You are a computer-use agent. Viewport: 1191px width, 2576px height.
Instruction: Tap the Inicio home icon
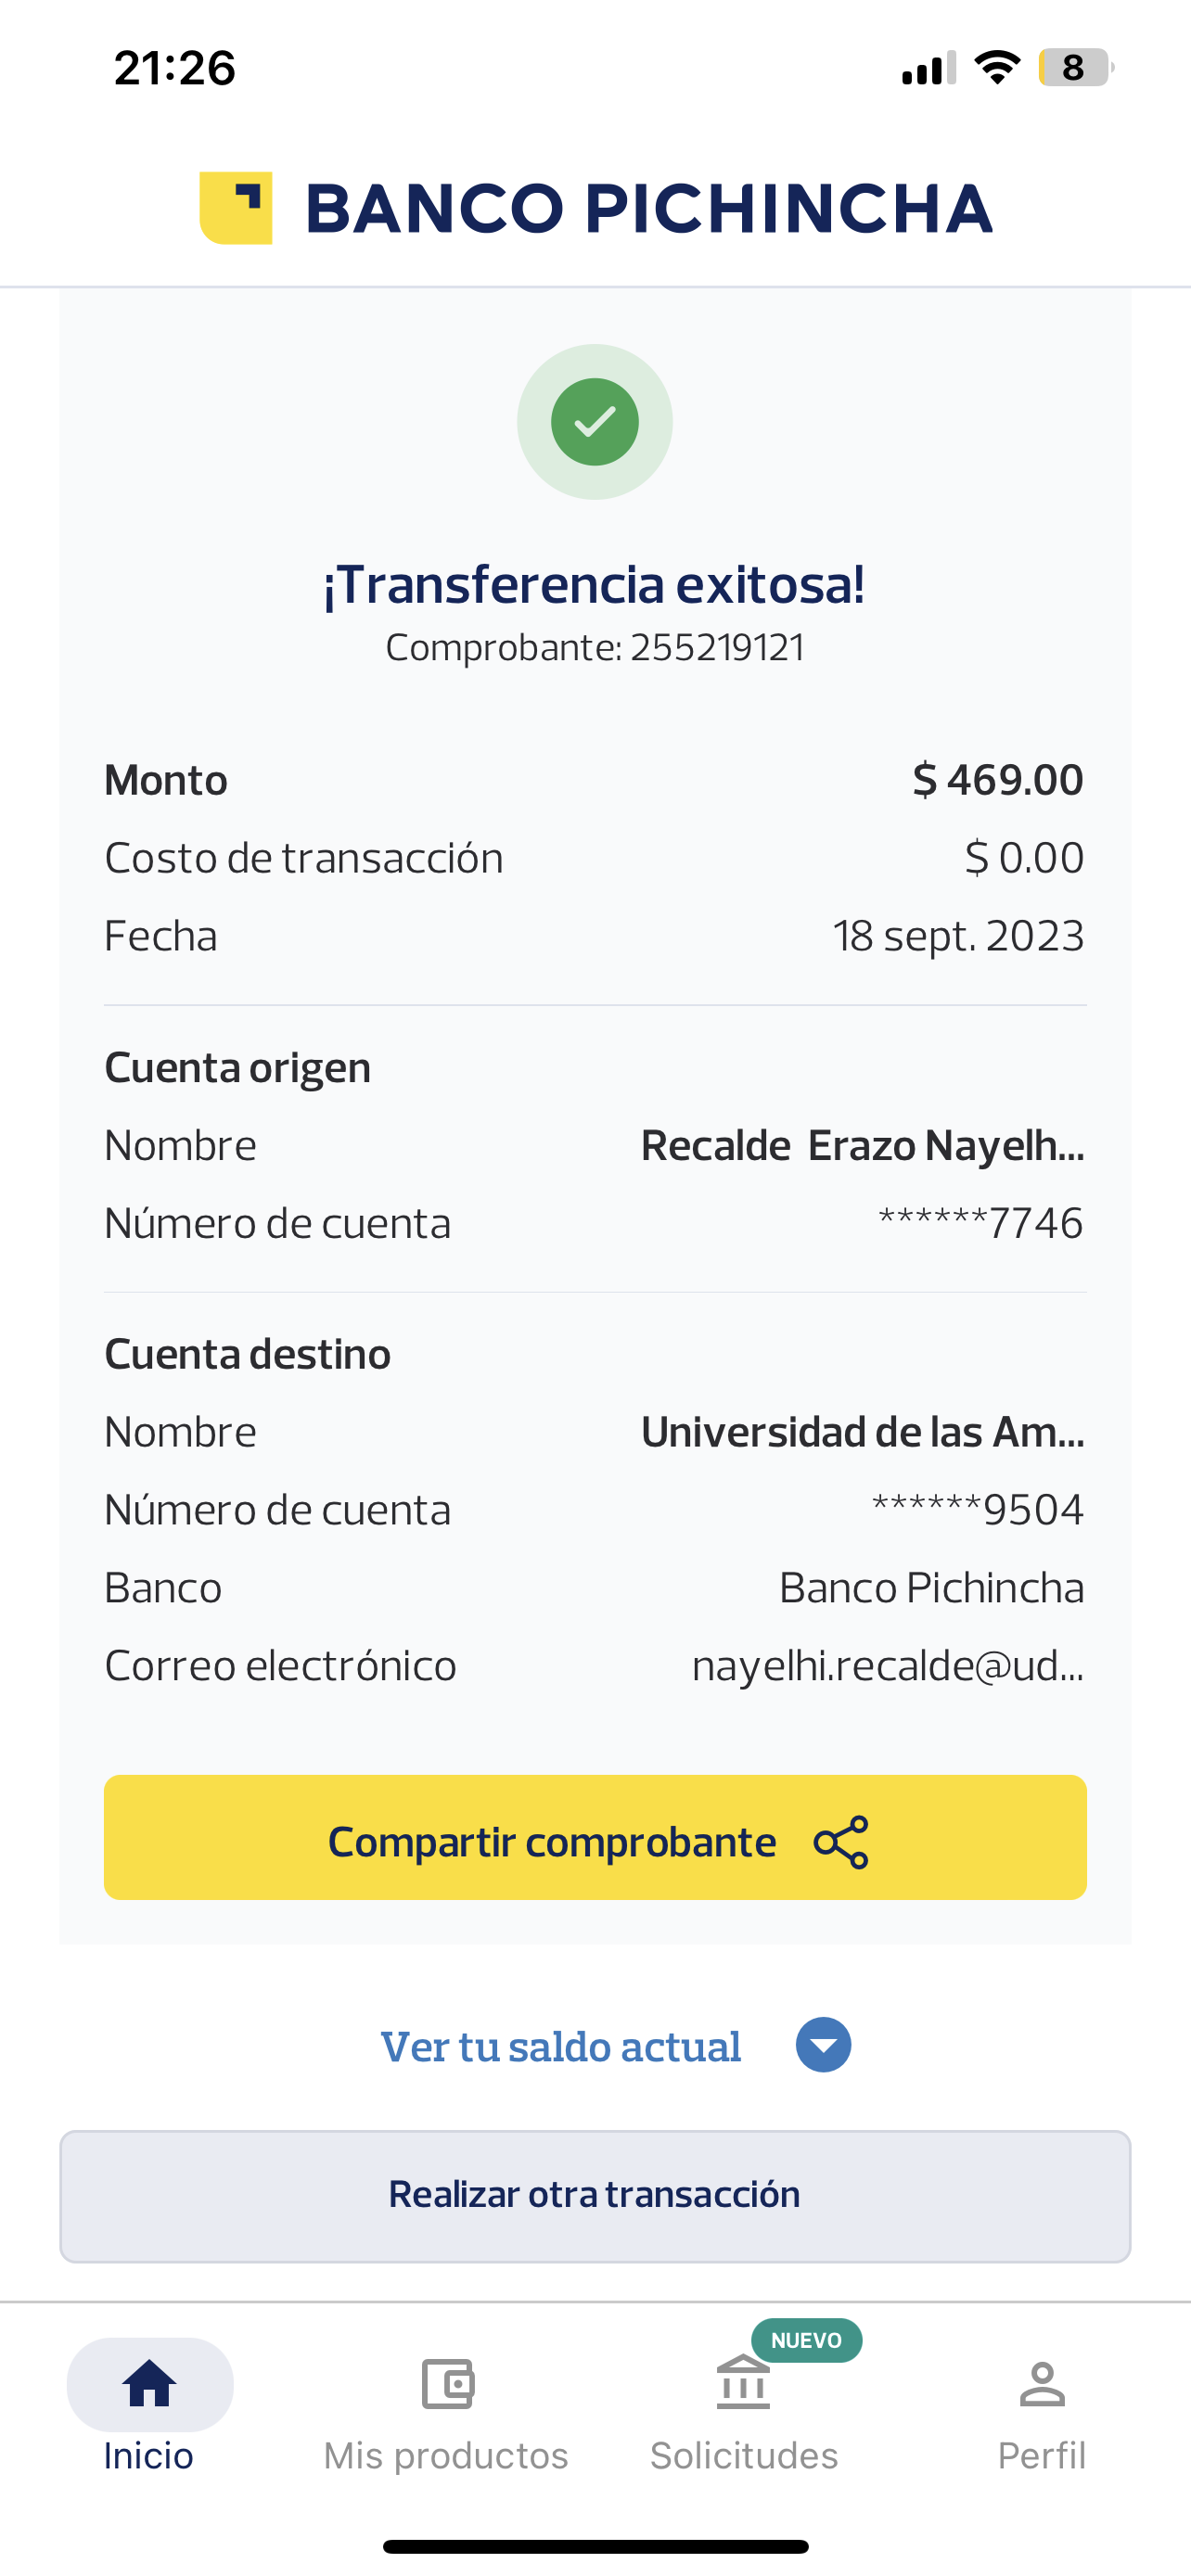(149, 2384)
